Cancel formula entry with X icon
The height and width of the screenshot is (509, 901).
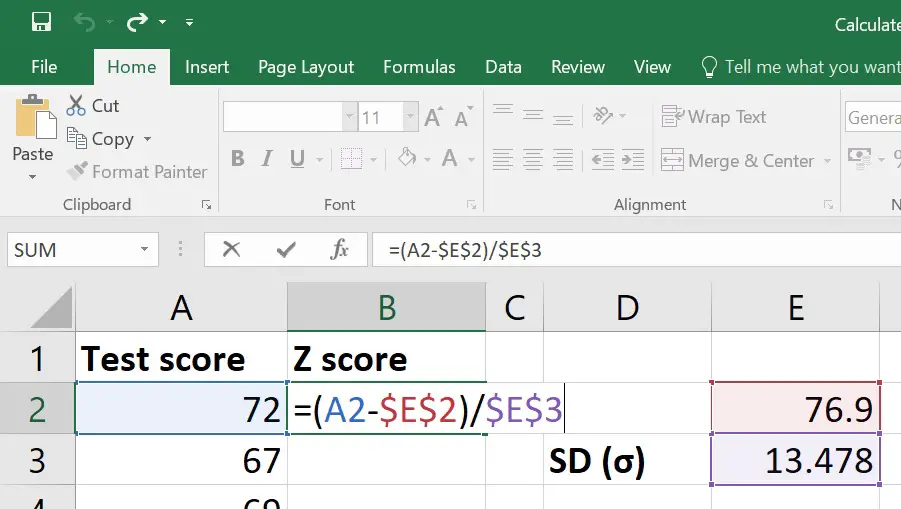point(231,249)
